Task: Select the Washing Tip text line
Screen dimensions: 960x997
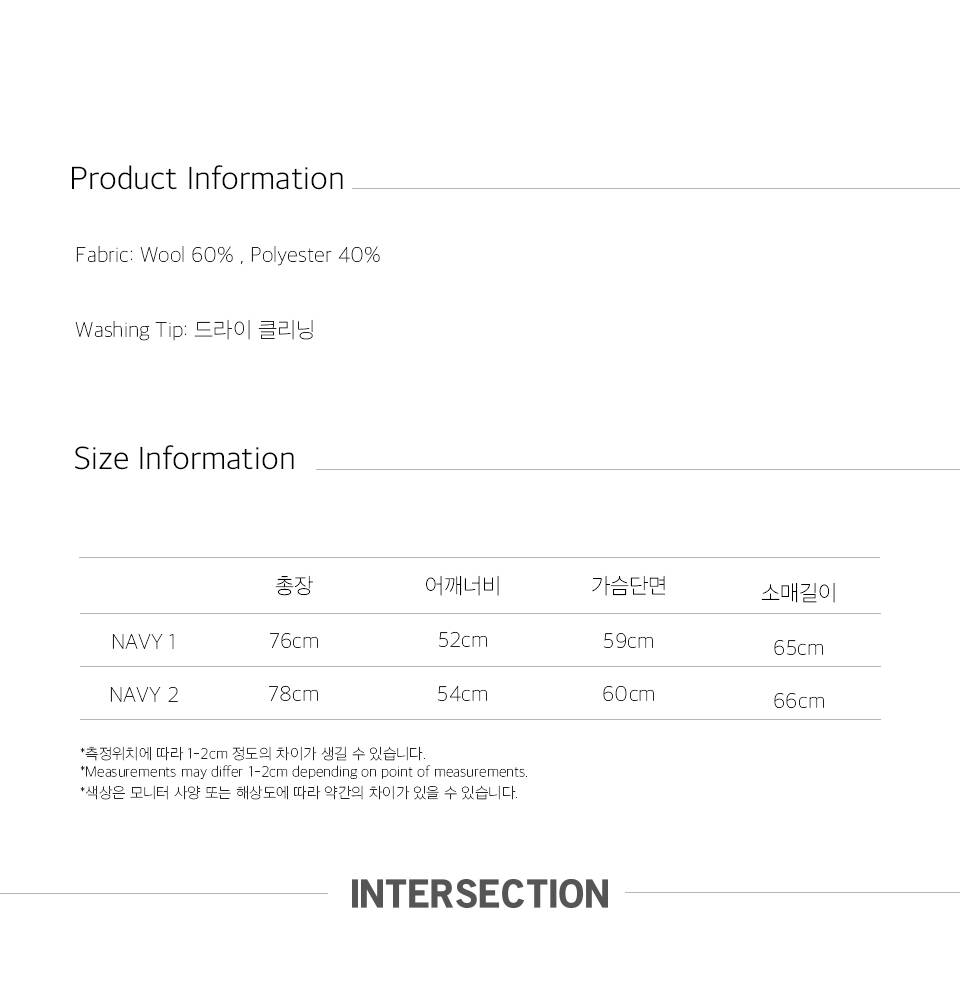Action: 195,330
